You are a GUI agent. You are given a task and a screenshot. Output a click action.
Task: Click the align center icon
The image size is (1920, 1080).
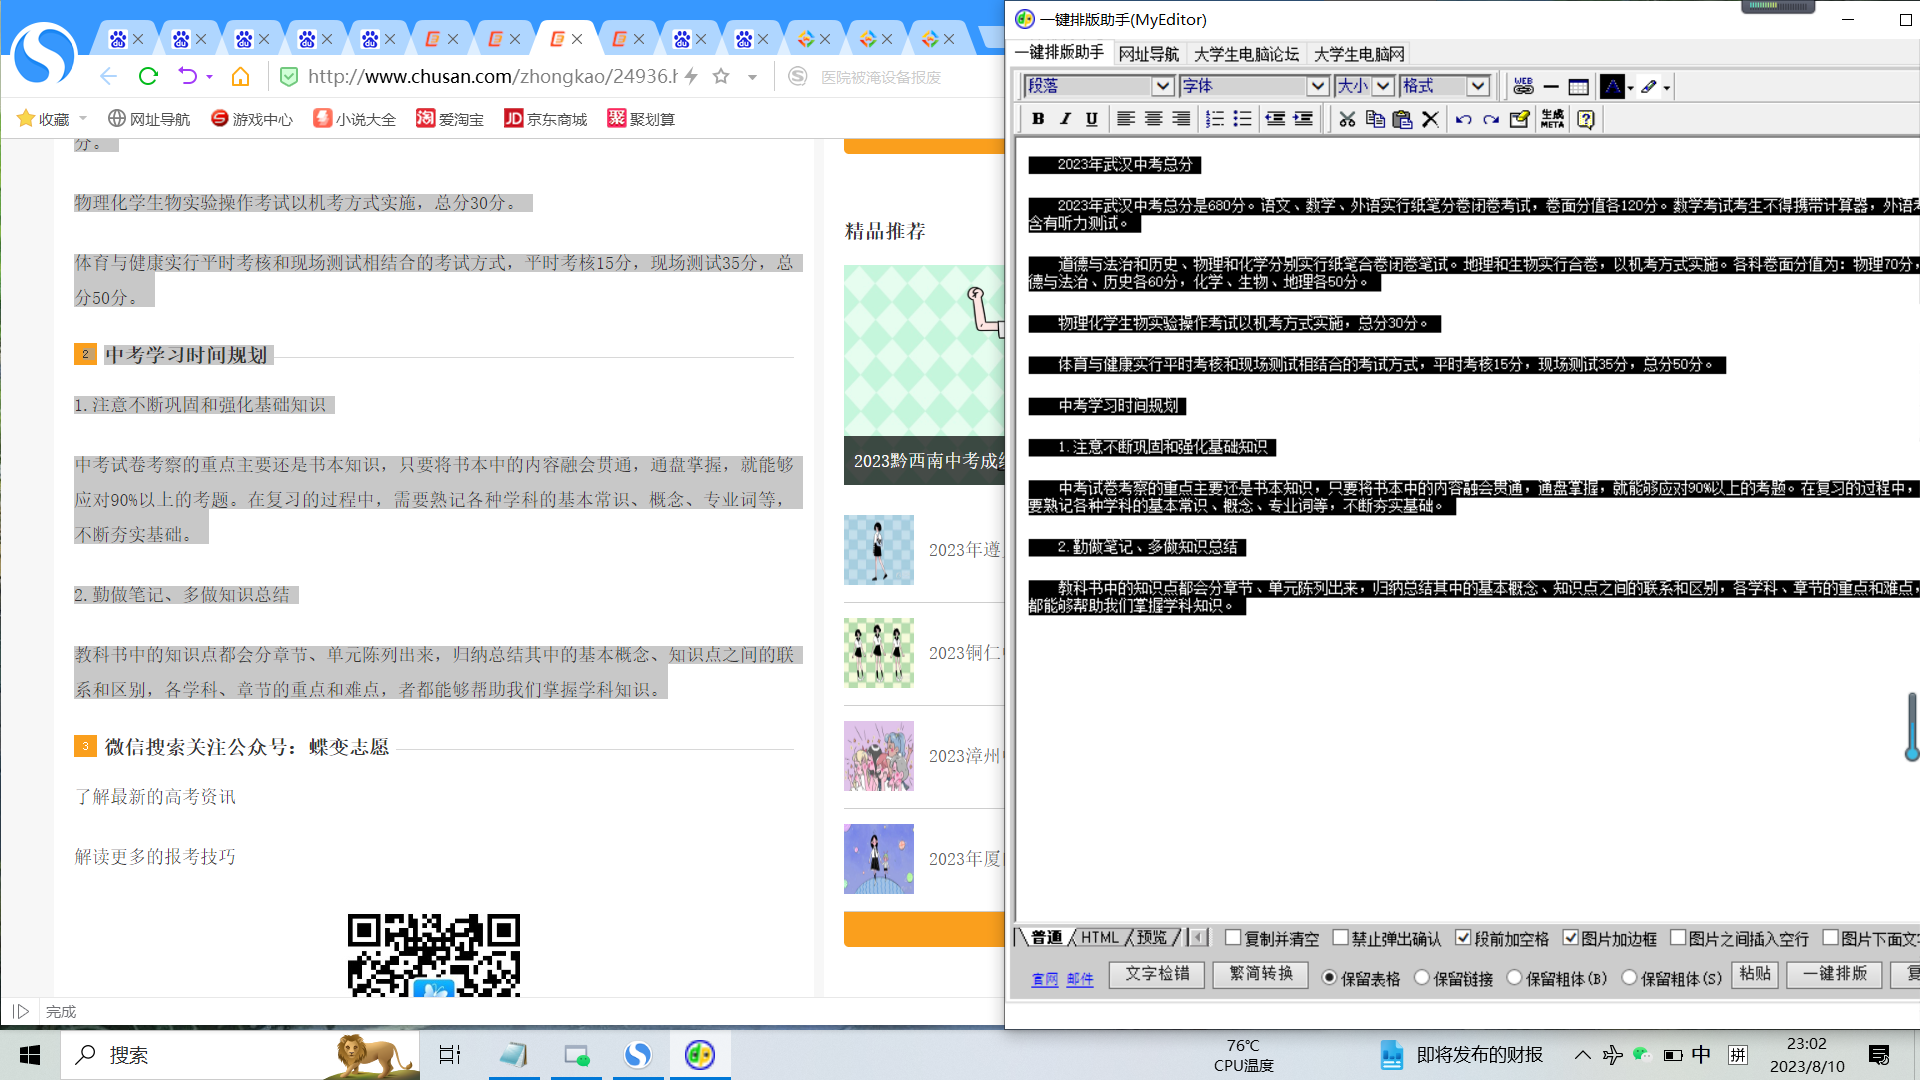pos(1153,119)
